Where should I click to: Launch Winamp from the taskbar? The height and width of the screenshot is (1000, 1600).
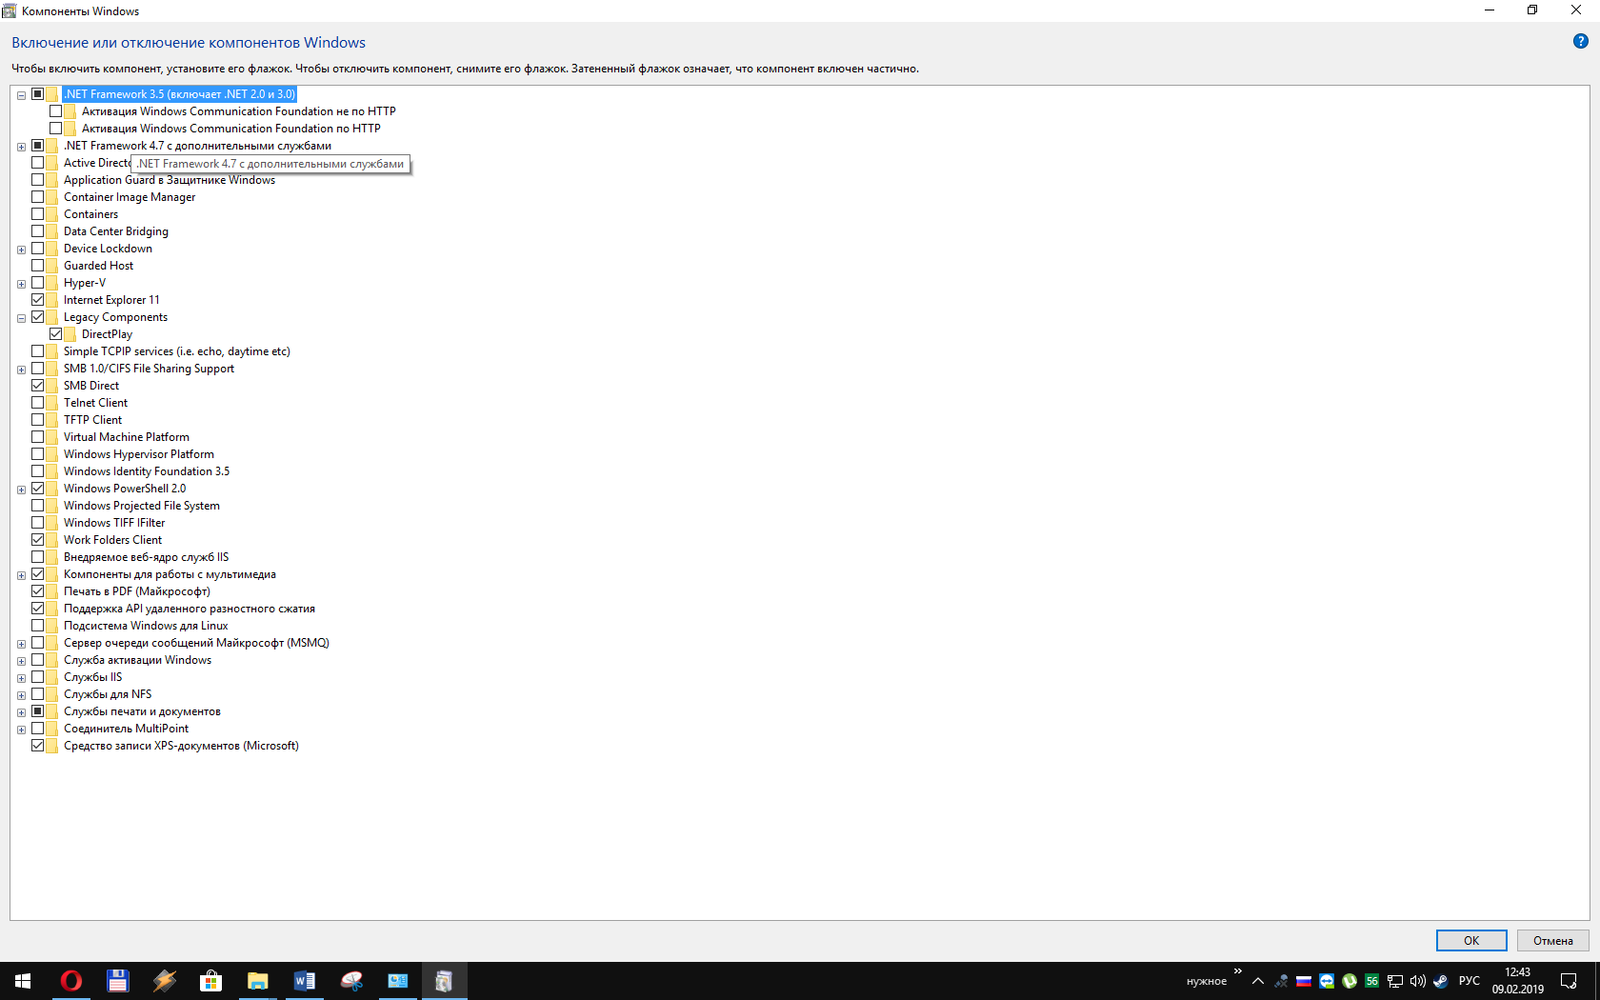tap(164, 981)
